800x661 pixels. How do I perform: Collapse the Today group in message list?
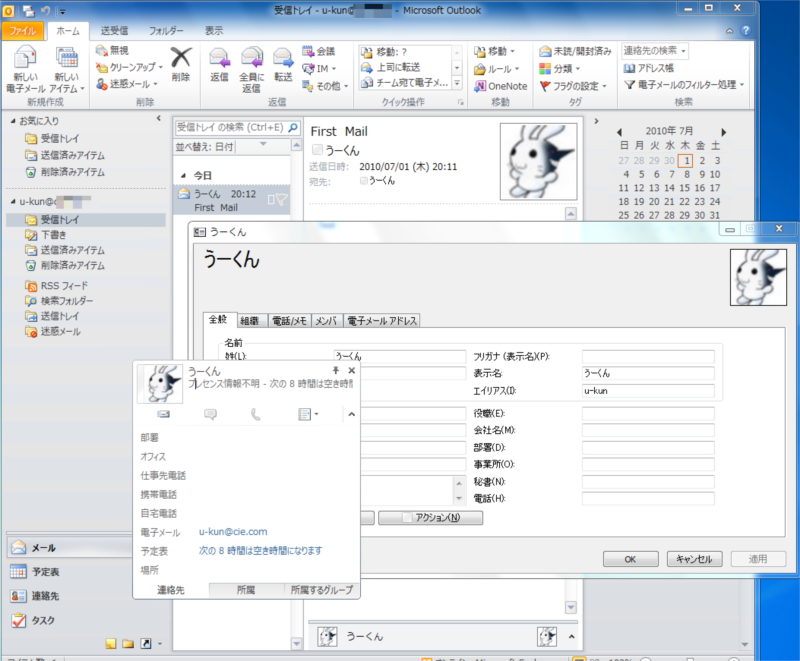tap(183, 175)
